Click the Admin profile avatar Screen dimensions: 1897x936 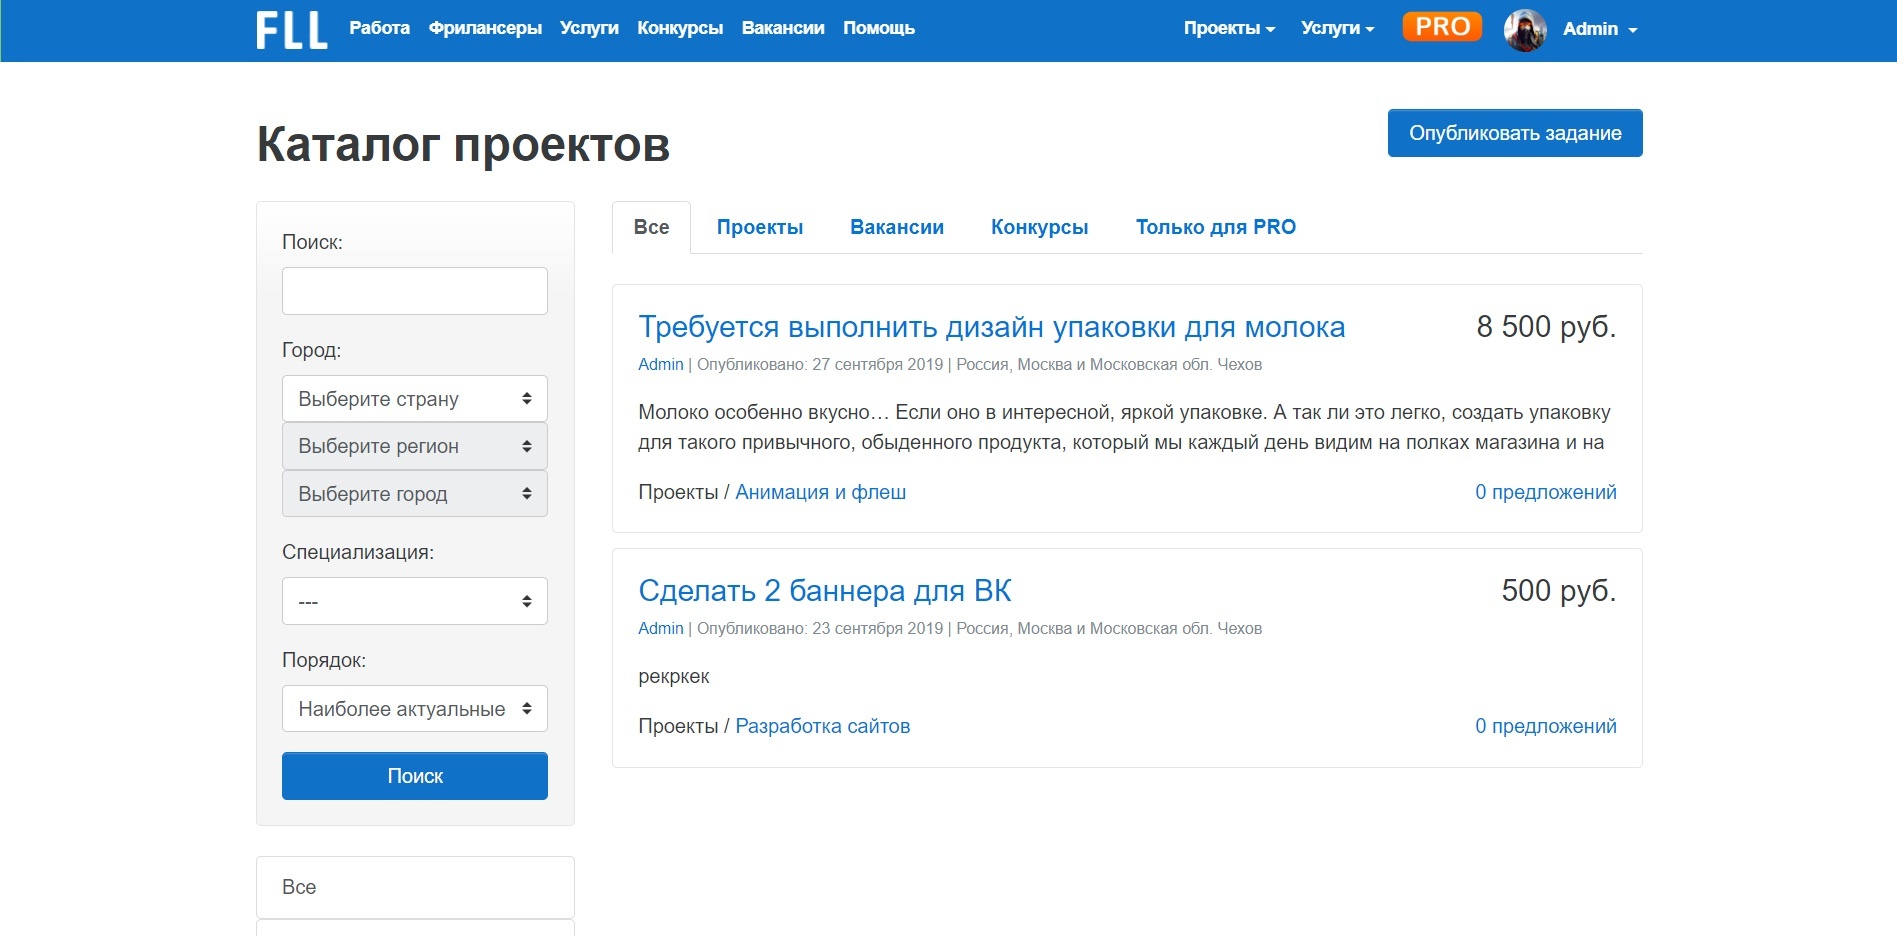click(x=1524, y=30)
